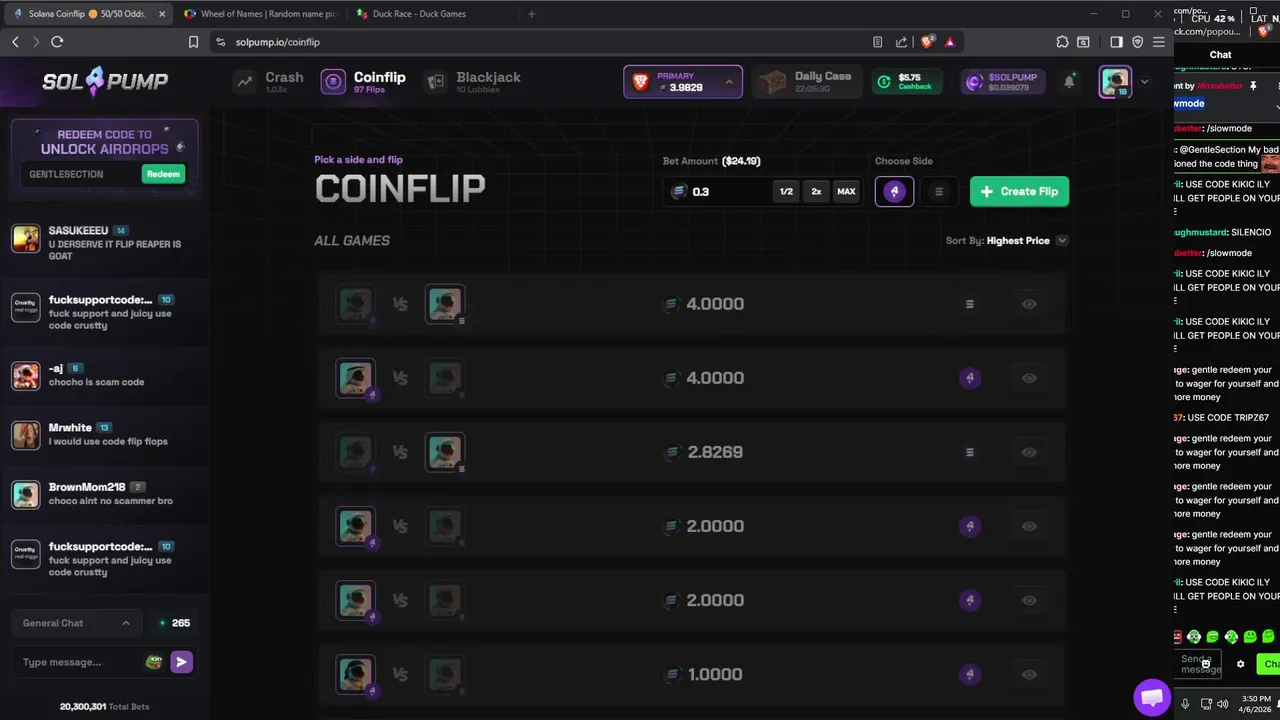Watch the 2.8269 flip via eye icon

(1029, 452)
